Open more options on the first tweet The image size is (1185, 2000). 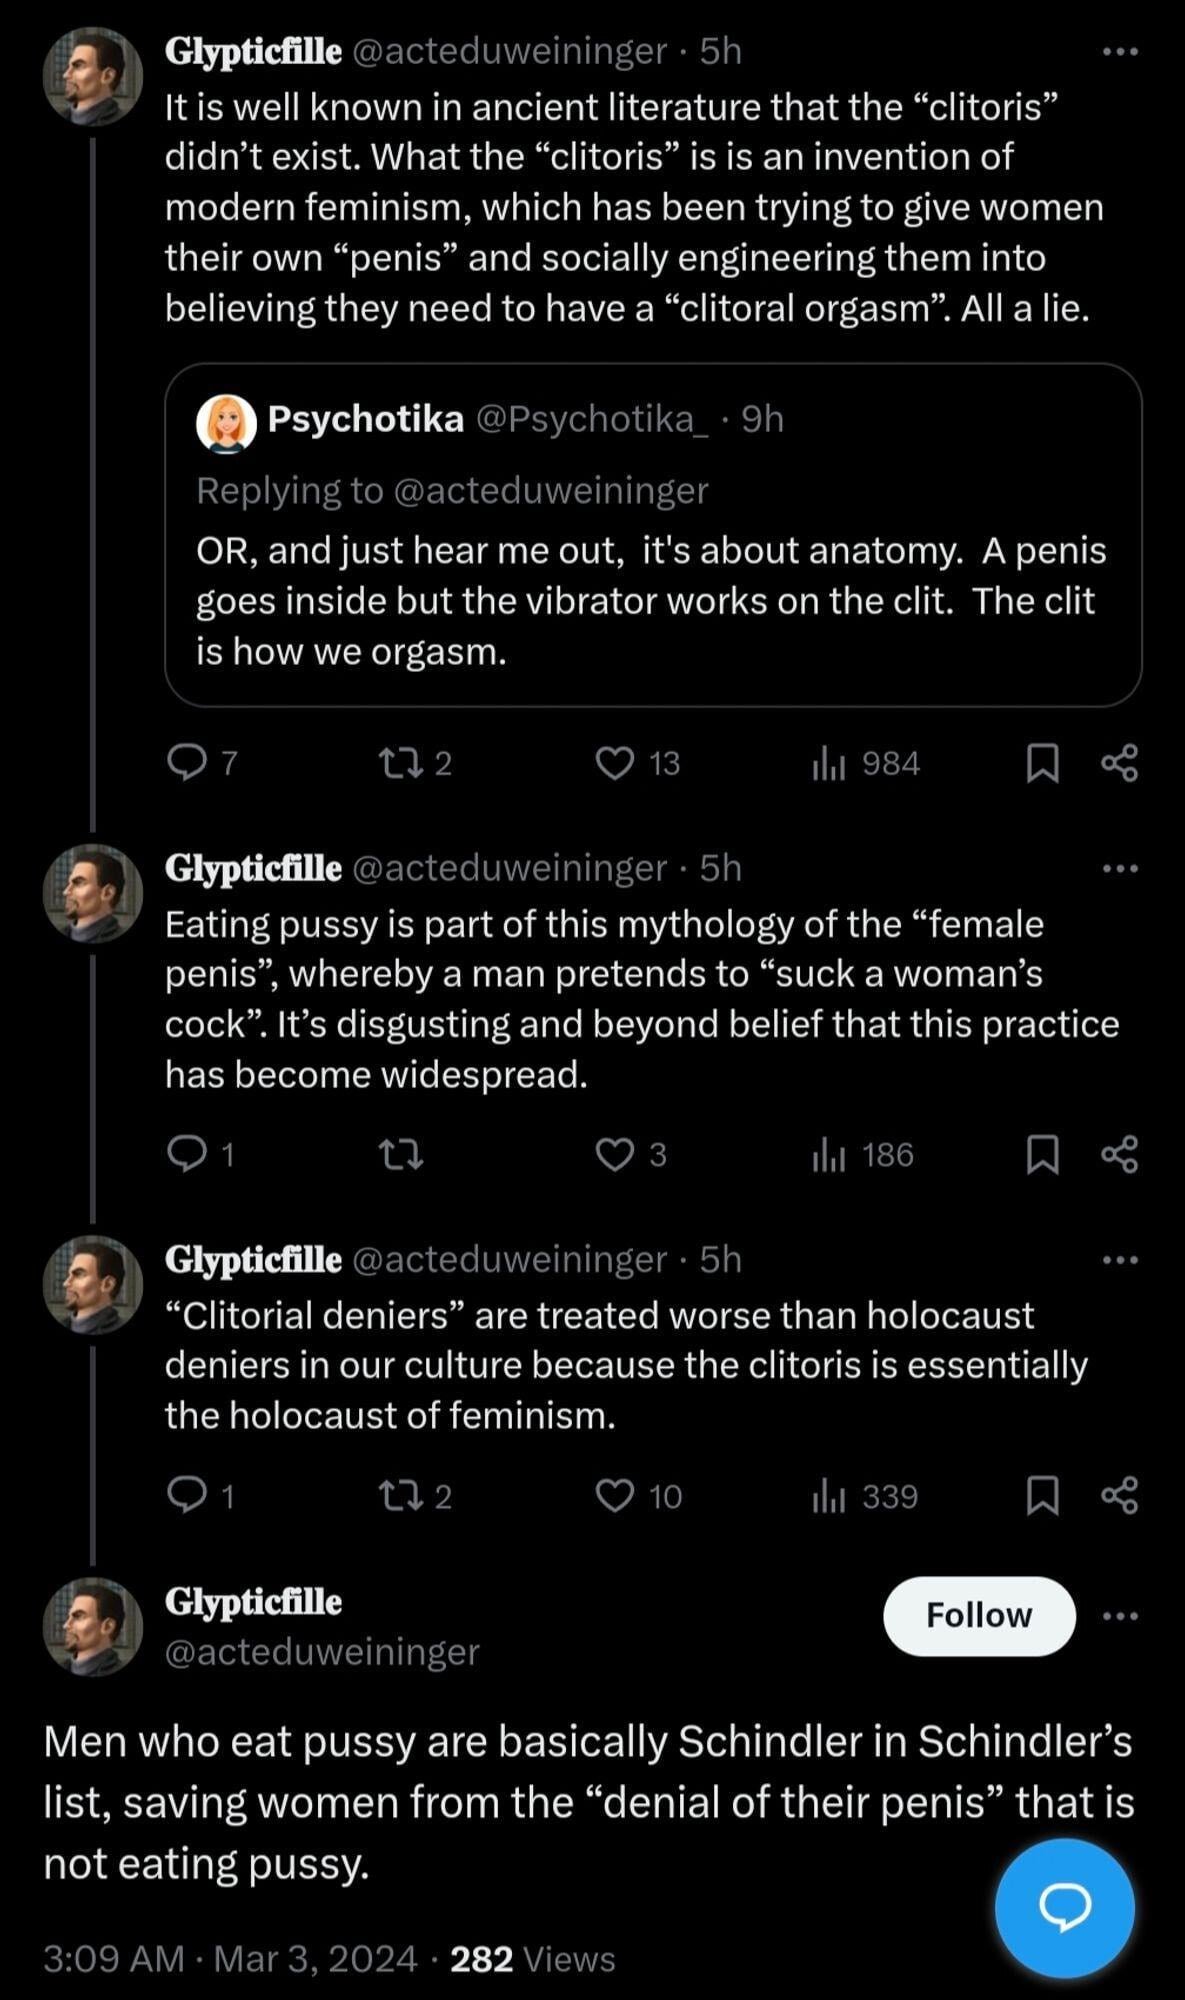(1119, 51)
